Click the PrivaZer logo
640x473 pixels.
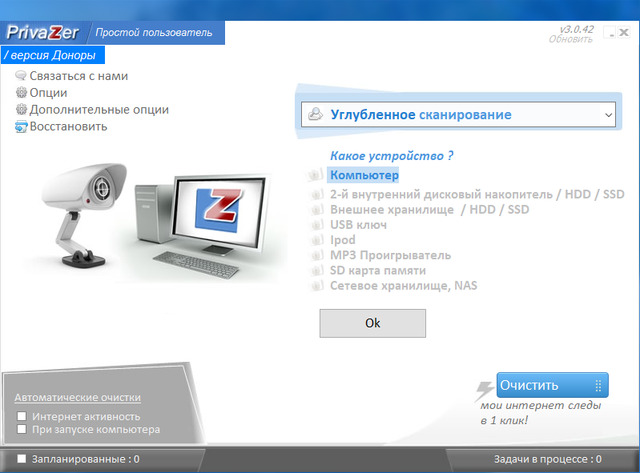coord(42,33)
